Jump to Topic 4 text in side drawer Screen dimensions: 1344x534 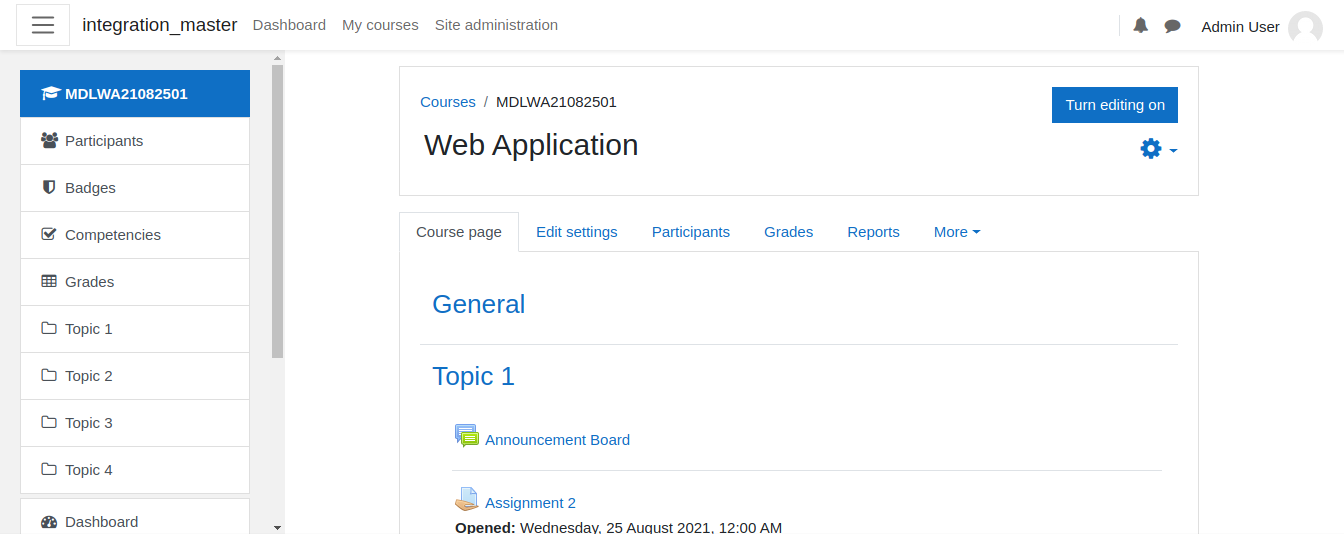89,470
